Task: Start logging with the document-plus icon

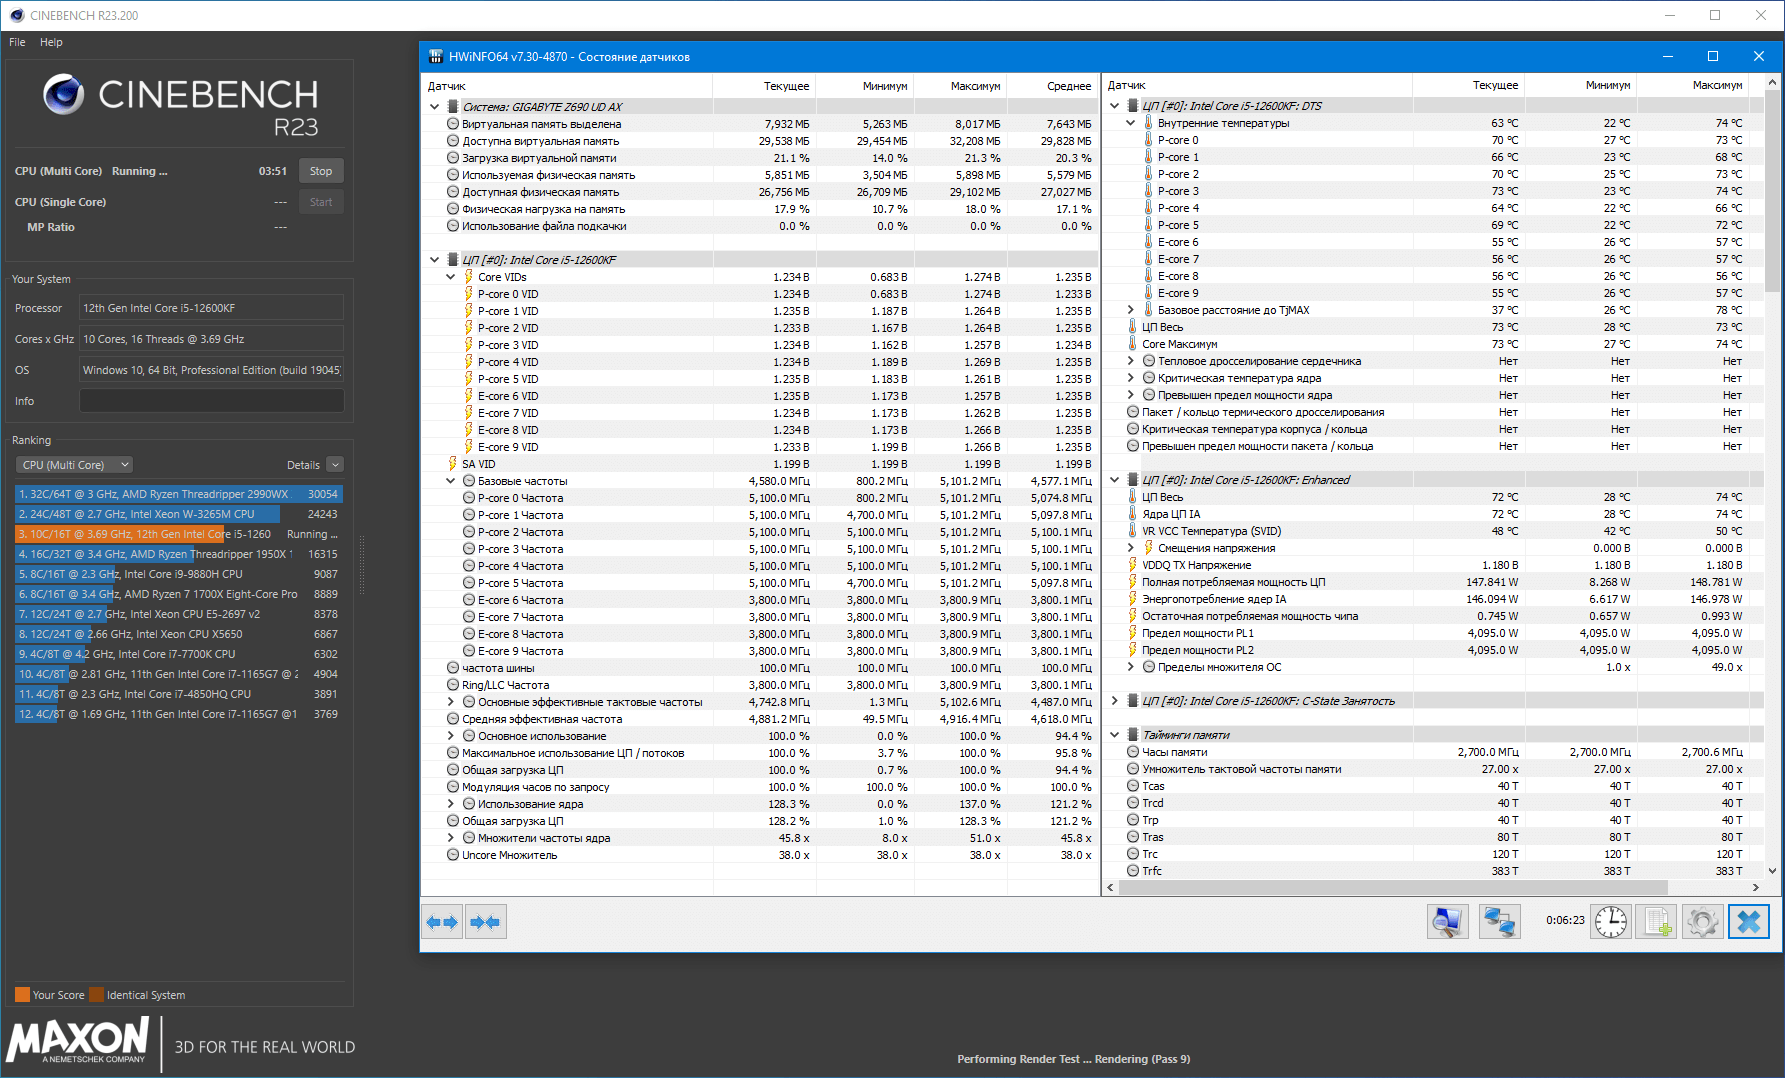Action: (x=1656, y=921)
